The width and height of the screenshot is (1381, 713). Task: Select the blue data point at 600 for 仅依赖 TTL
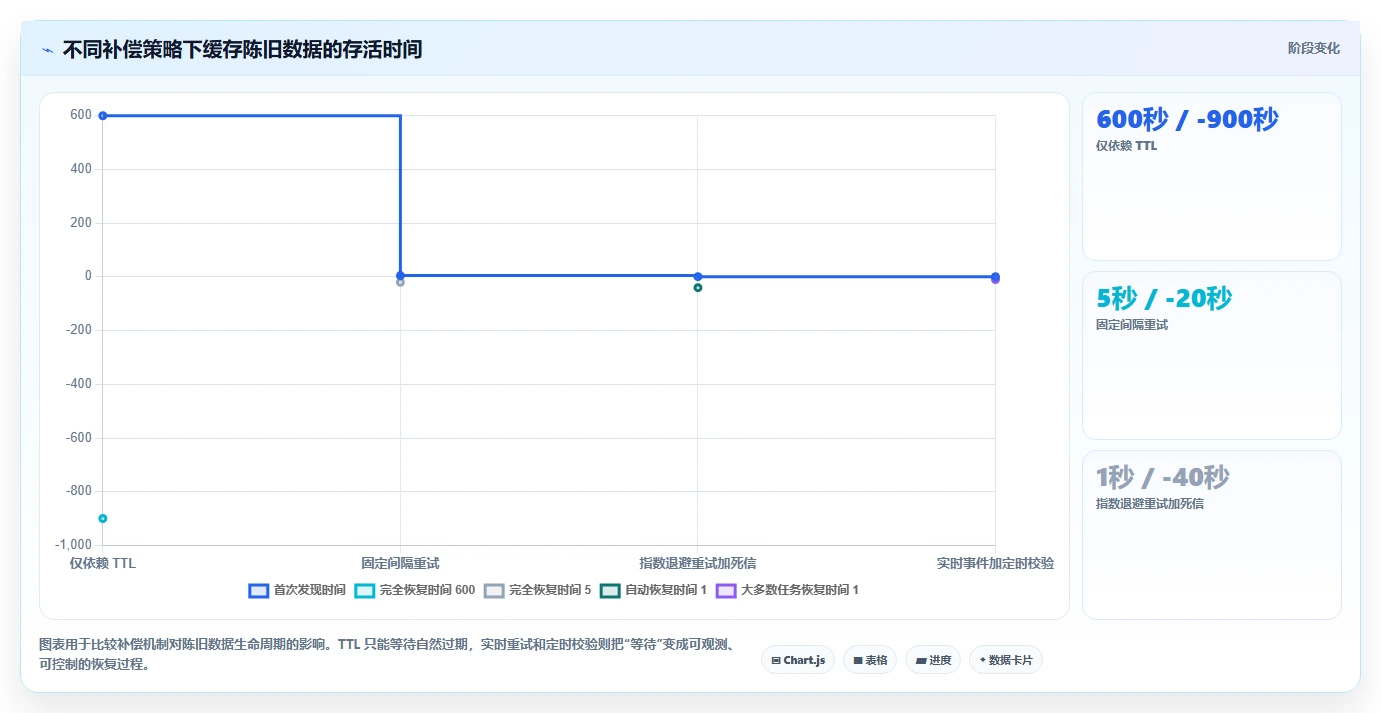pyautogui.click(x=103, y=116)
